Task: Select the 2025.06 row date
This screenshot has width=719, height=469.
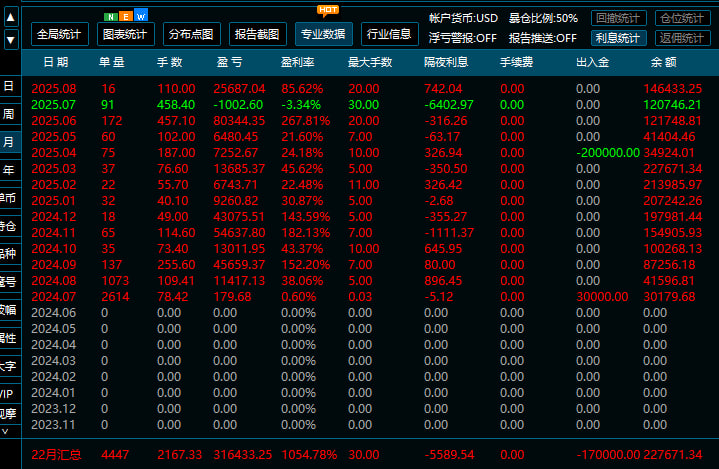Action: [54, 121]
